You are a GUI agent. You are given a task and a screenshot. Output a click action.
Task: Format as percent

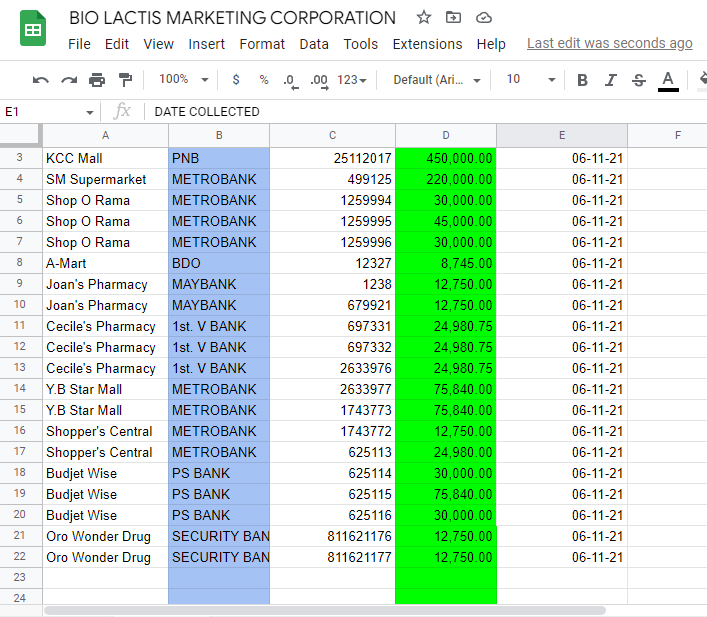[x=264, y=80]
